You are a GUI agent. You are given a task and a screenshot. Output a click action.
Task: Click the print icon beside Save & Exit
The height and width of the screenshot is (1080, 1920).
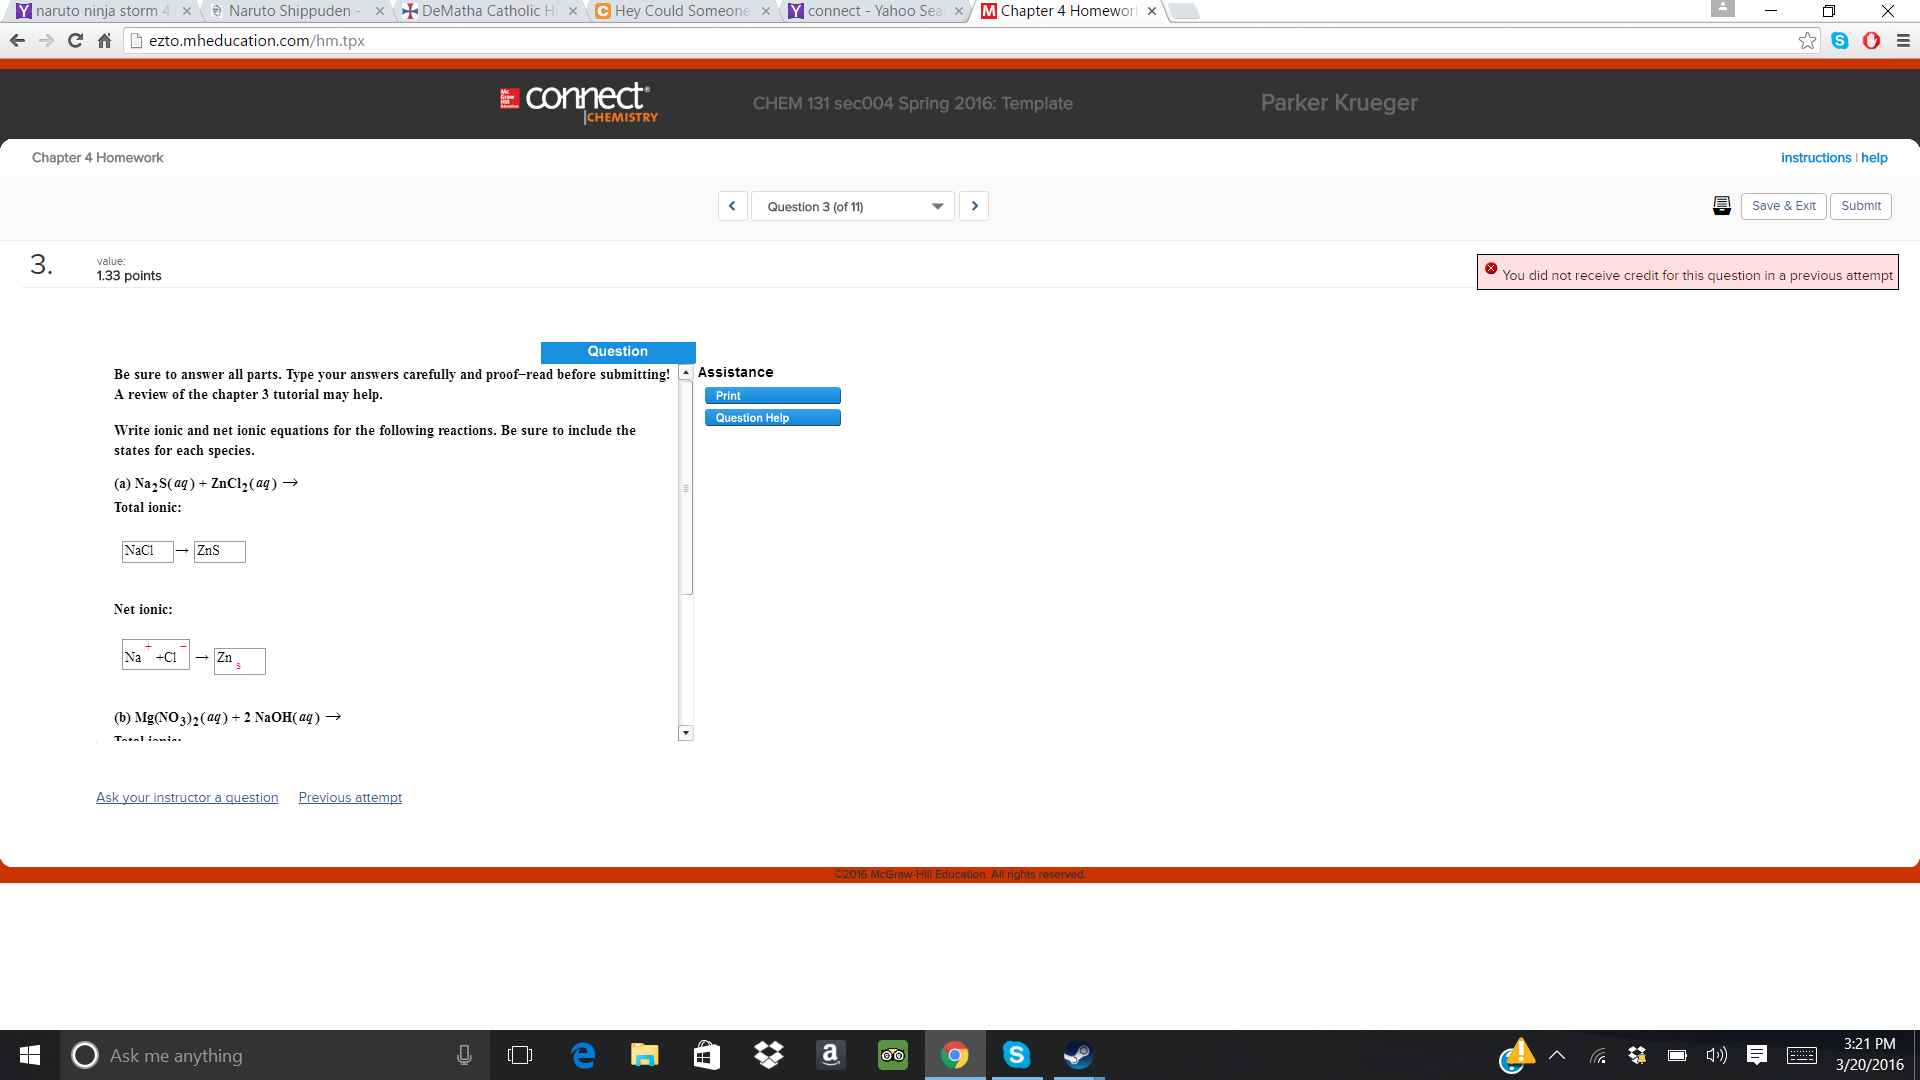[1721, 206]
